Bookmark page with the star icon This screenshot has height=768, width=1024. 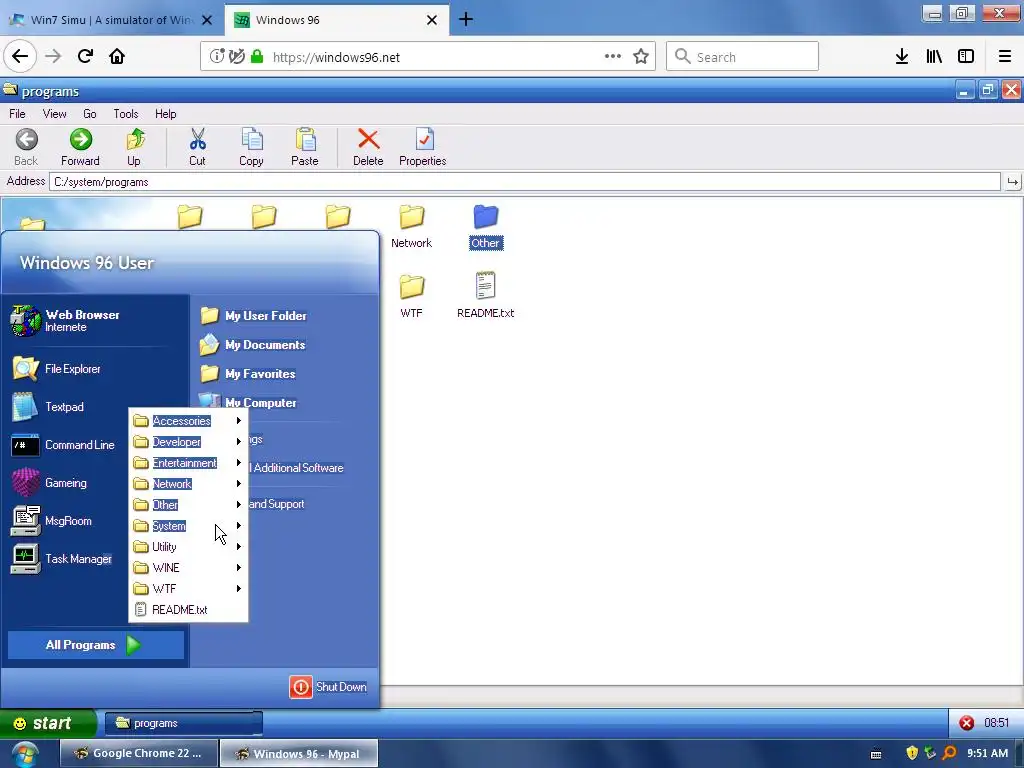pyautogui.click(x=641, y=57)
